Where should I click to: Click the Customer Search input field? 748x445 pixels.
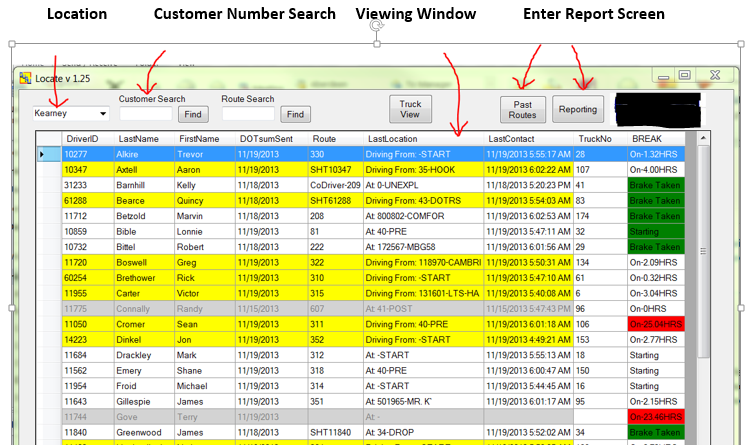point(145,114)
